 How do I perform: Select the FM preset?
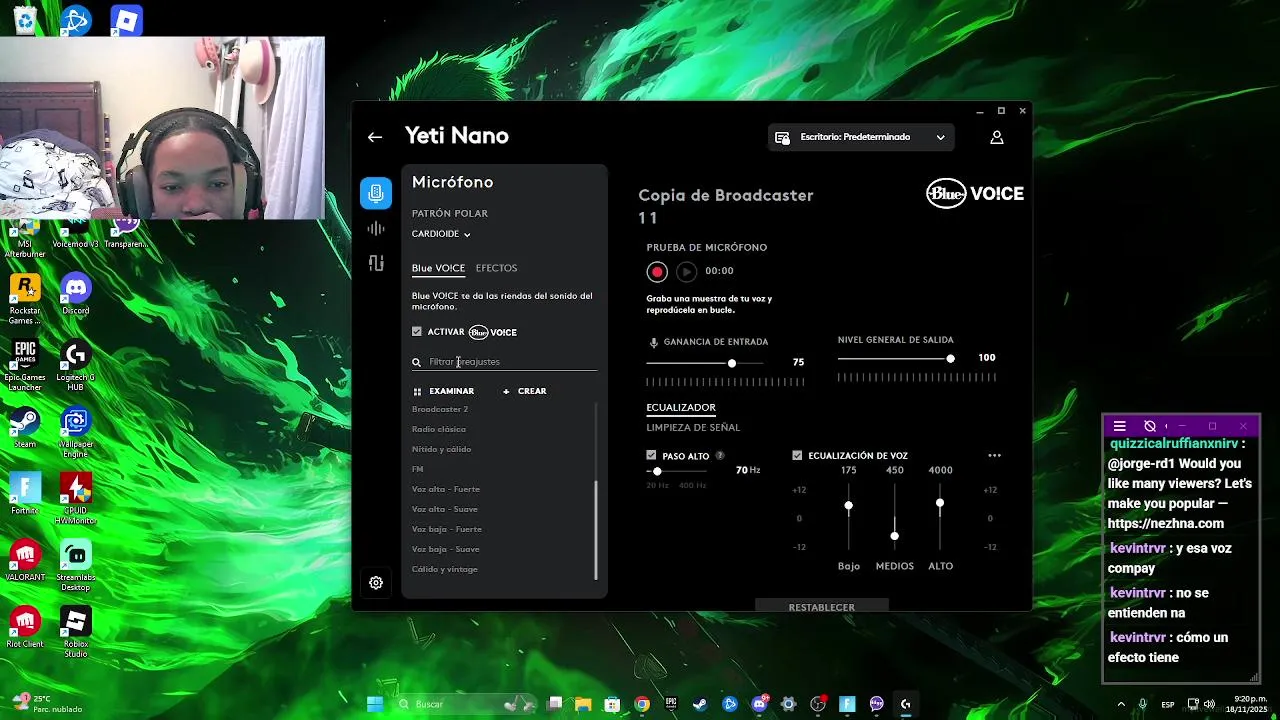(x=418, y=469)
